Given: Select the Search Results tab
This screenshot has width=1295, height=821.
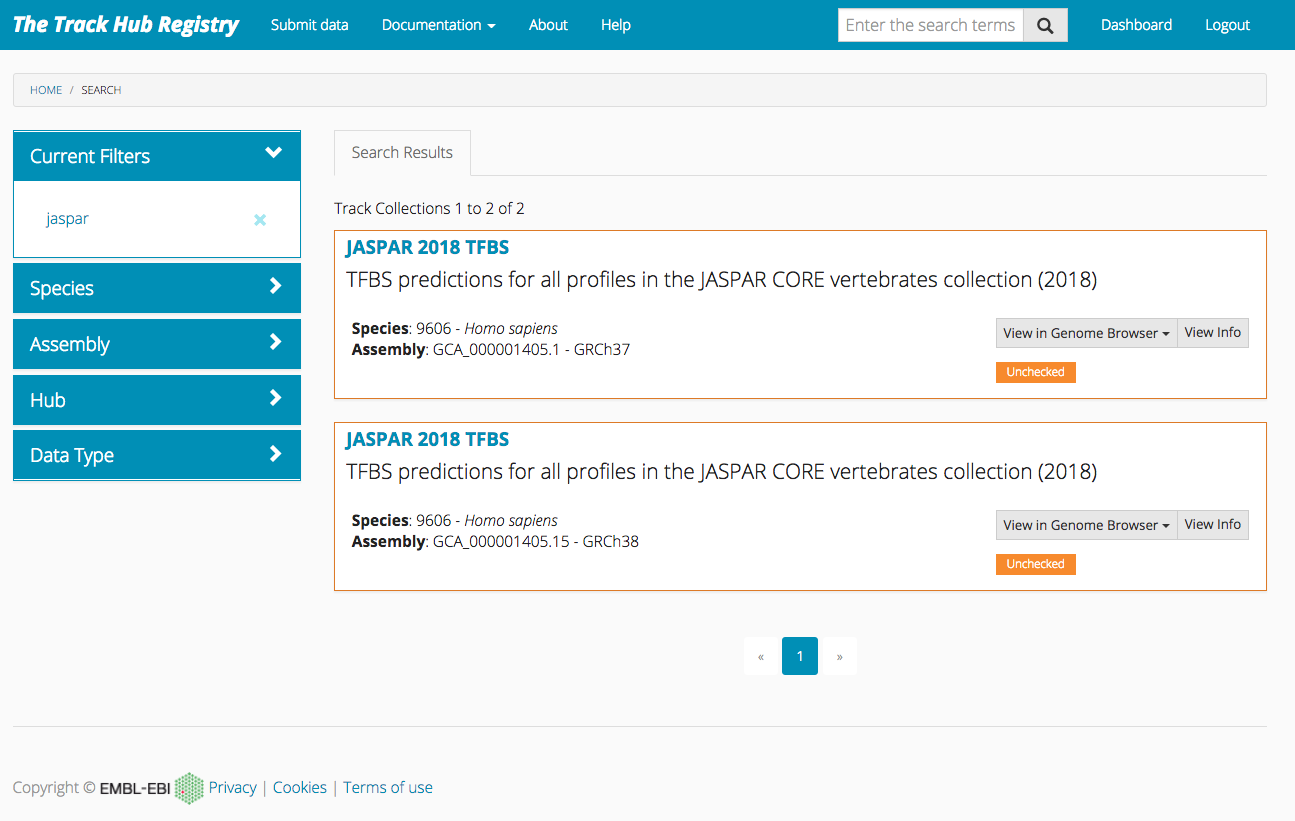Looking at the screenshot, I should coord(402,153).
